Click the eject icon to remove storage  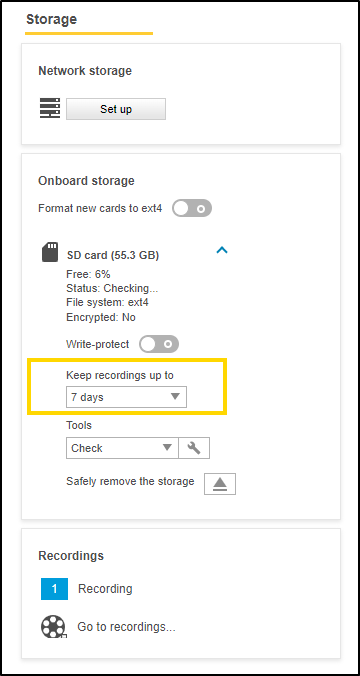coord(220,484)
